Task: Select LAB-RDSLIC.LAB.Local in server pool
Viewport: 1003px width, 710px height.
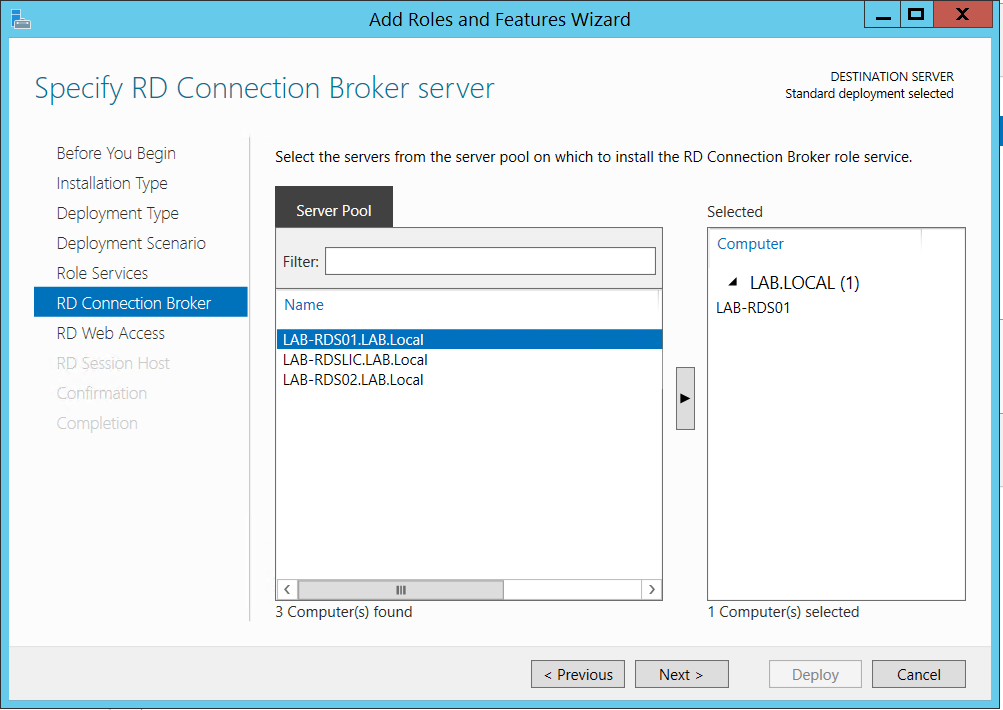Action: (x=355, y=360)
